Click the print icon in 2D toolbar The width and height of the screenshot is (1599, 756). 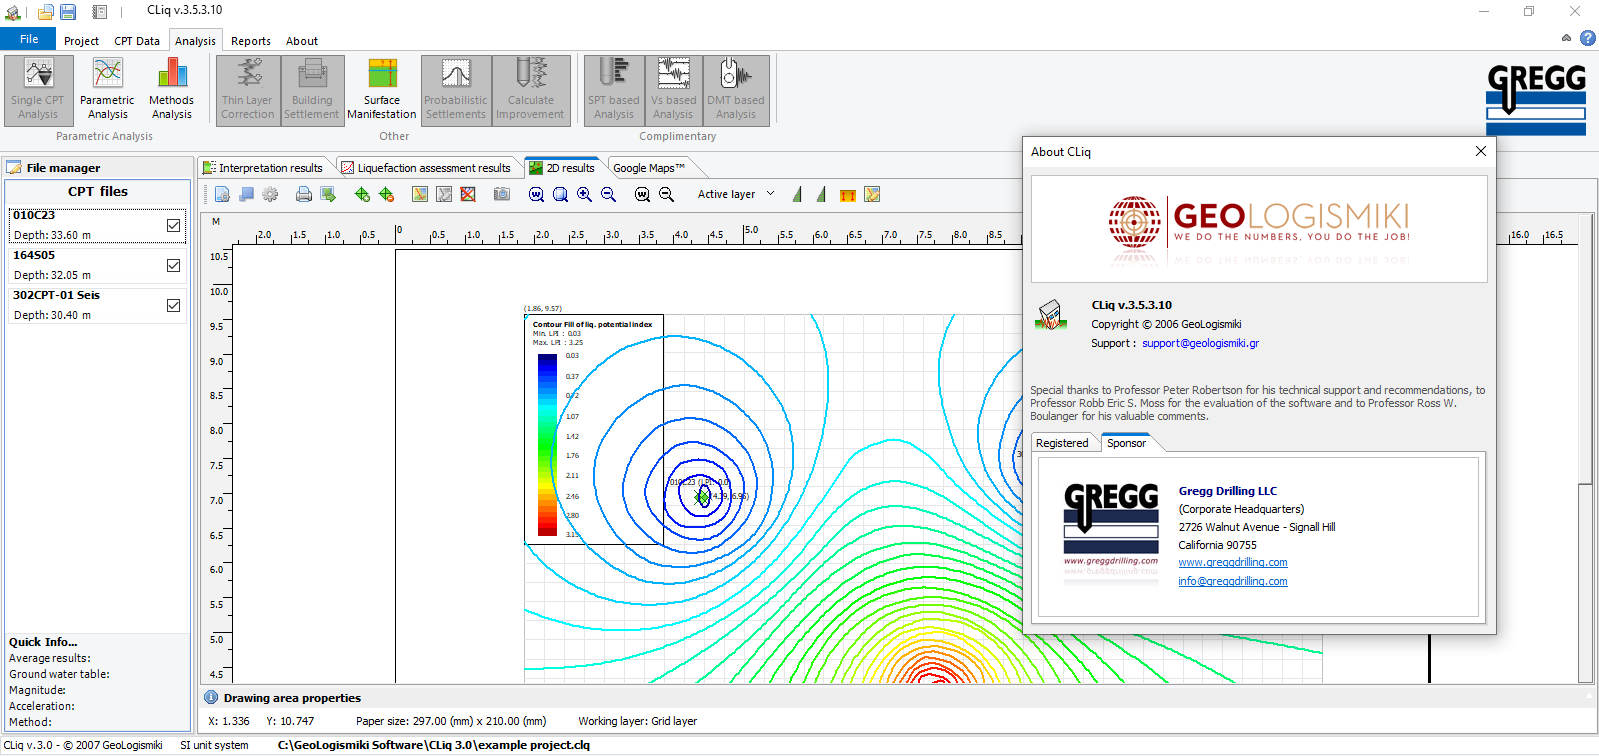(x=304, y=195)
